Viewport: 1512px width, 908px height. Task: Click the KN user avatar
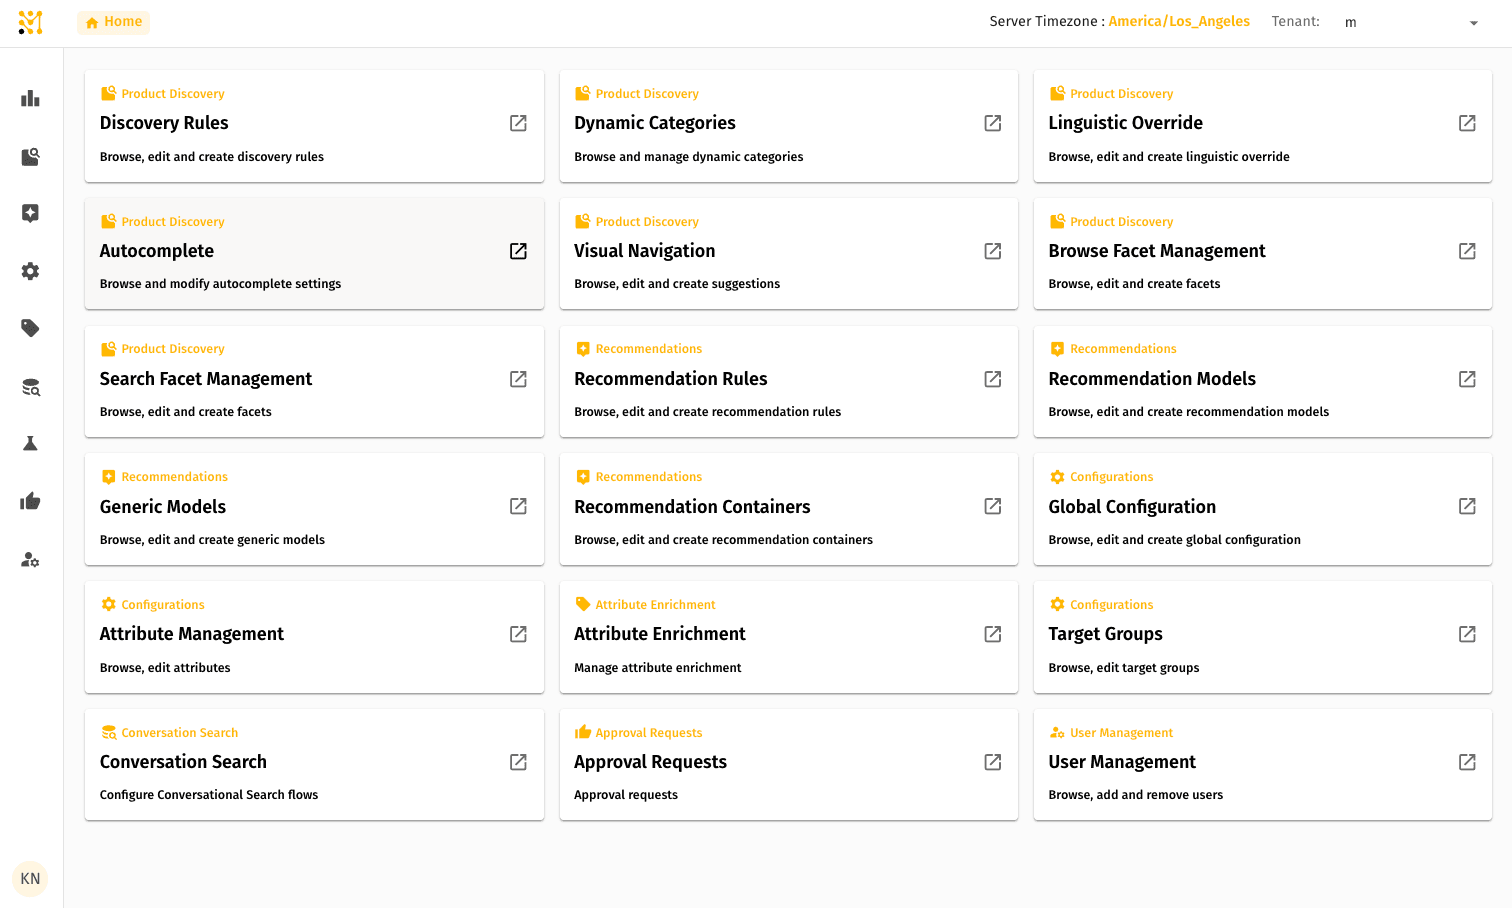(x=30, y=879)
